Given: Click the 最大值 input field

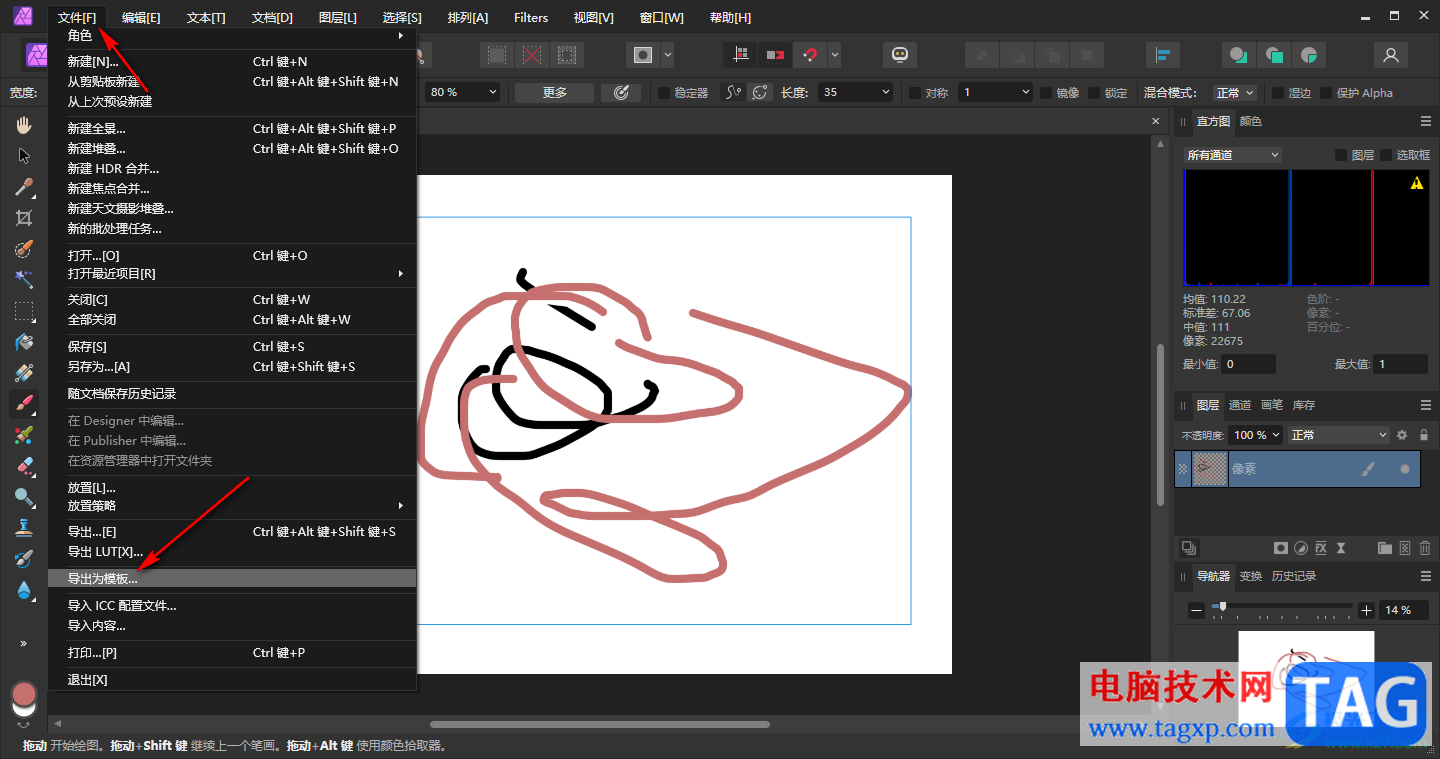Looking at the screenshot, I should pyautogui.click(x=1400, y=365).
